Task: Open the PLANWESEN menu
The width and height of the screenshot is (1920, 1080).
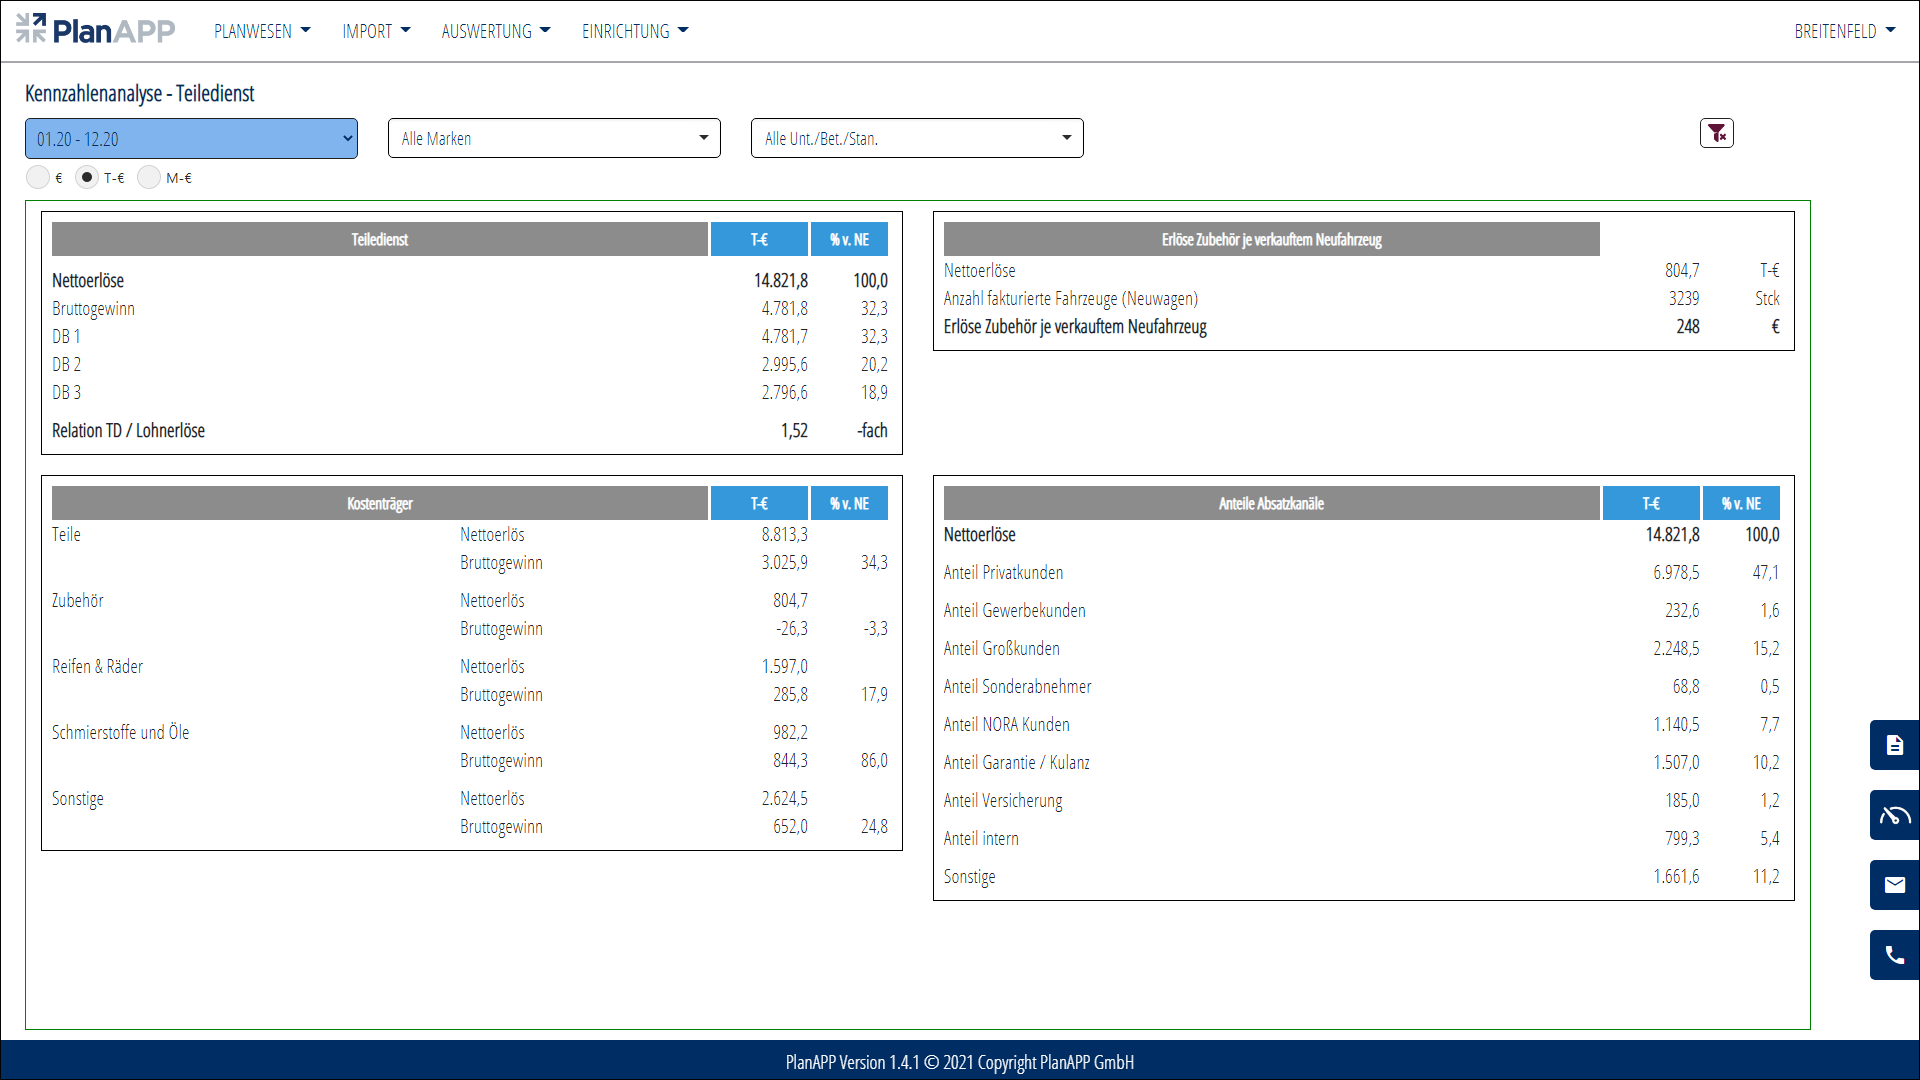Action: [x=262, y=31]
